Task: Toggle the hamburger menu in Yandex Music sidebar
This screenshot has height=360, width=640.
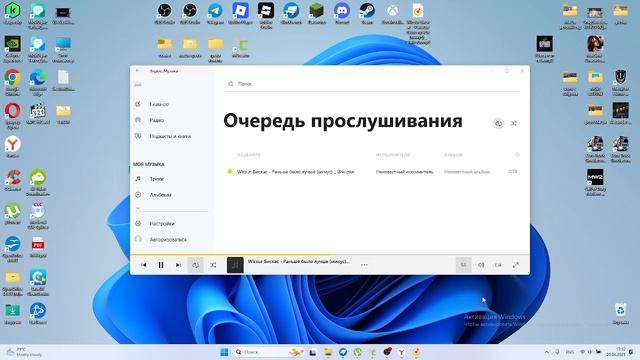Action: click(x=138, y=84)
